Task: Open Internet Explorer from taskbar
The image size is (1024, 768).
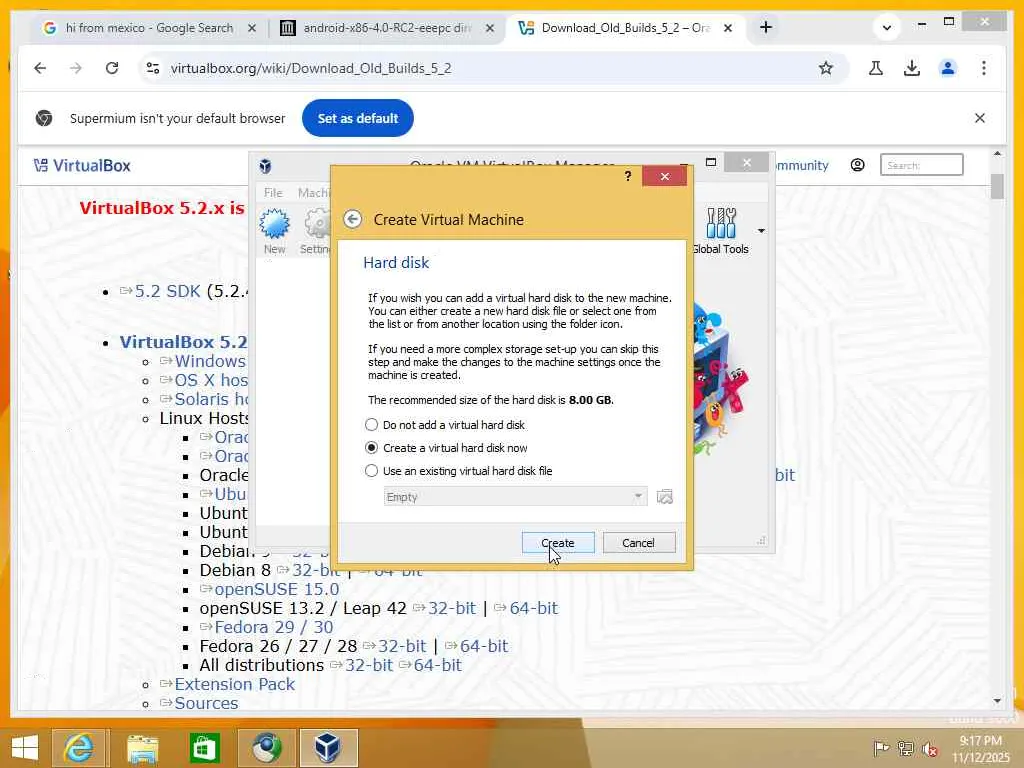Action: (x=79, y=748)
